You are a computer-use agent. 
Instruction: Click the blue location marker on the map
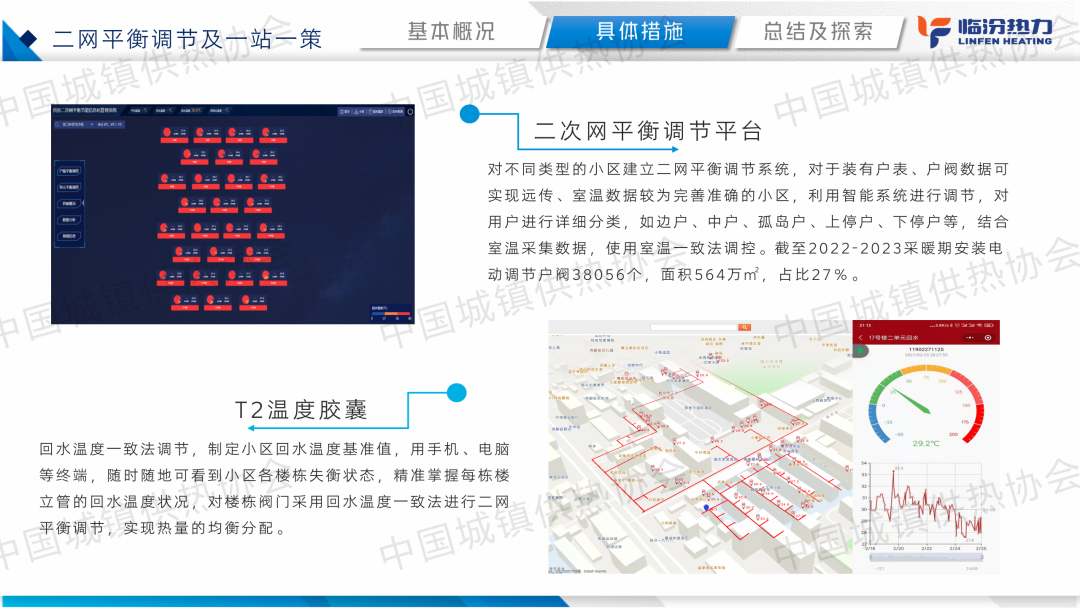click(x=706, y=508)
